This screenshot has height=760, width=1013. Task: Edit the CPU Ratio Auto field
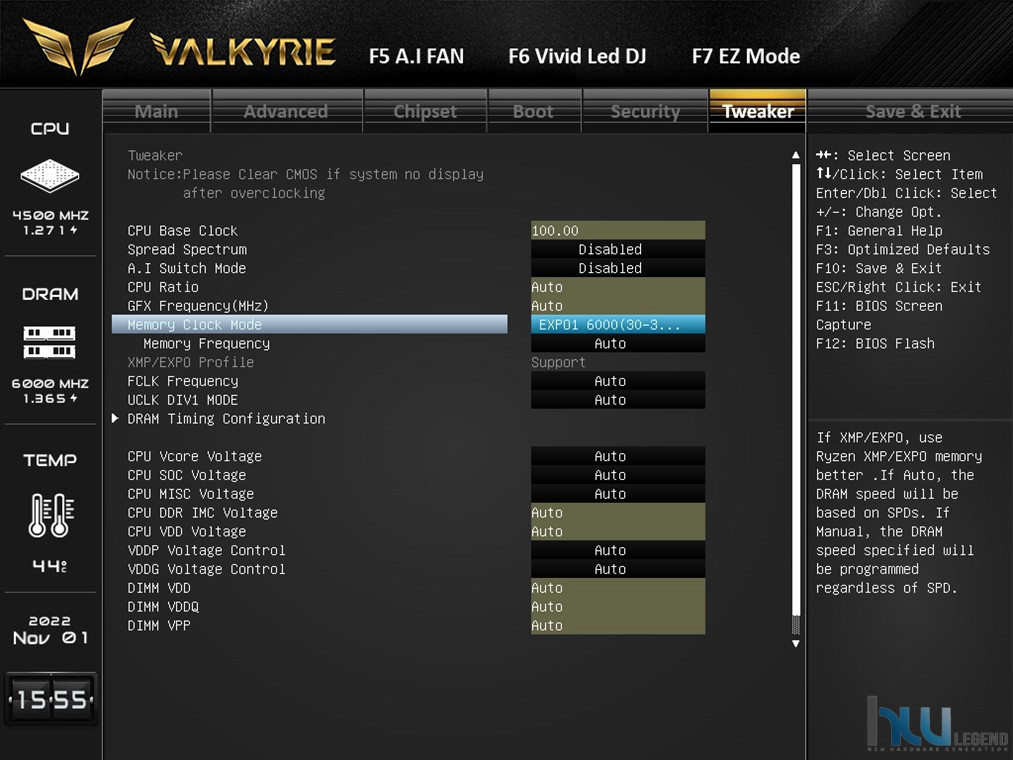[x=618, y=287]
